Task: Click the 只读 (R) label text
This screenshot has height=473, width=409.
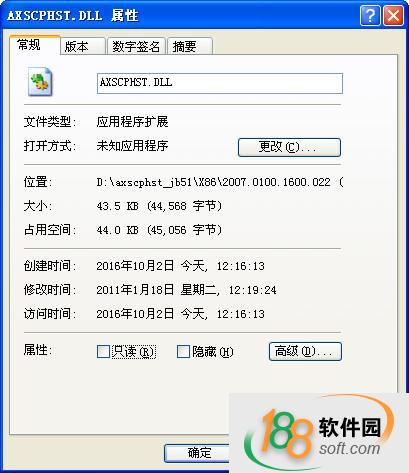Action: pos(133,352)
